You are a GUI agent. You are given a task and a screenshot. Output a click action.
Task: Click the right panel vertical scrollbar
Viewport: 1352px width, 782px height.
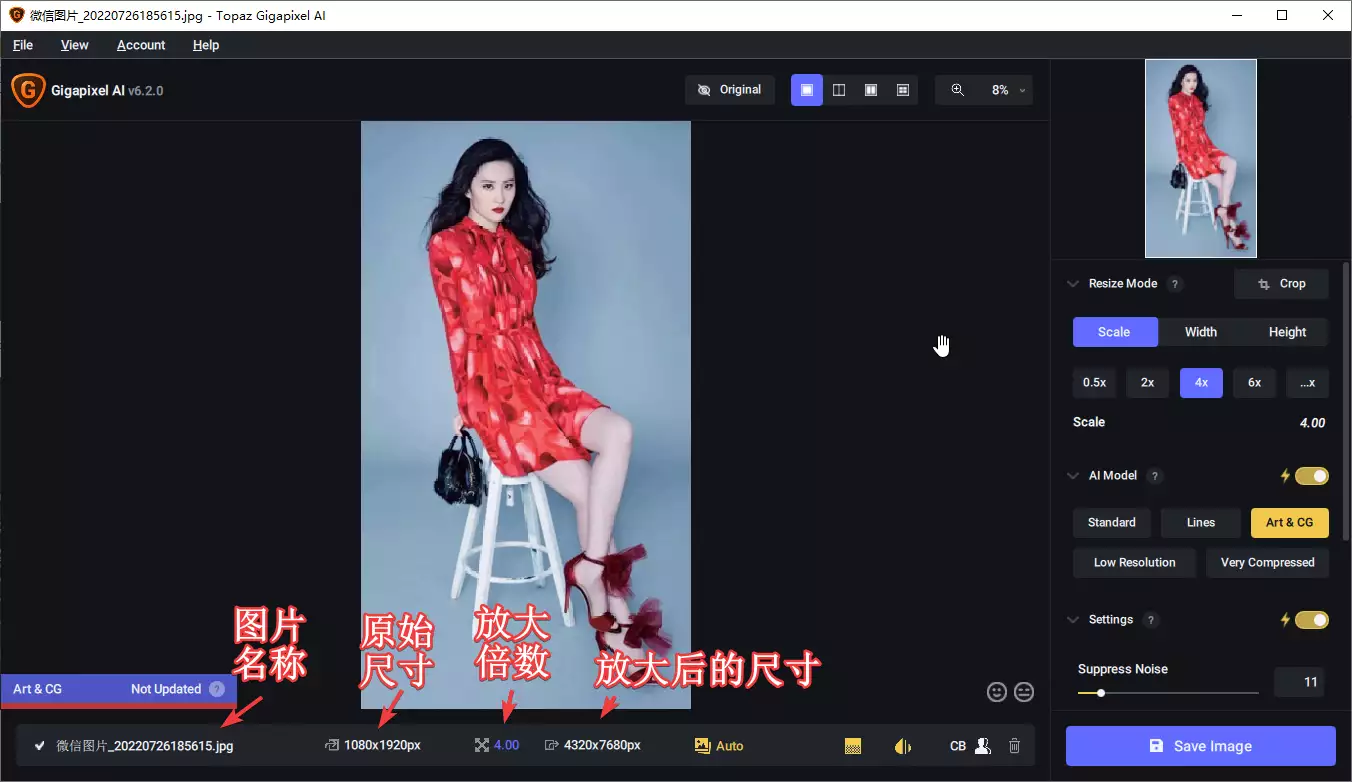(x=1345, y=400)
